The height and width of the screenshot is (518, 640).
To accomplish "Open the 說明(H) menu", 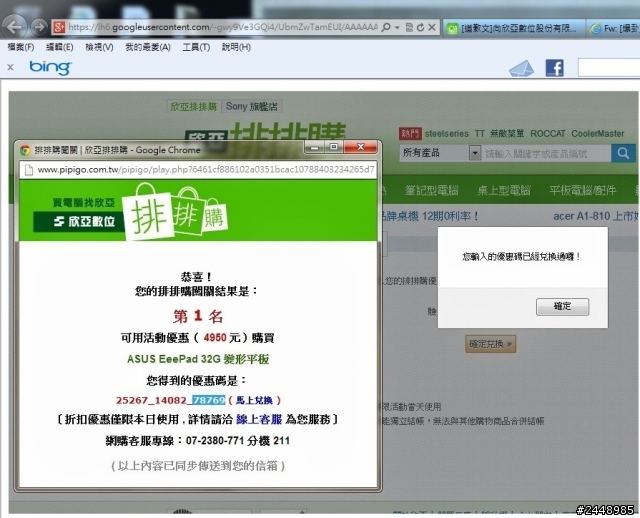I will [x=236, y=47].
